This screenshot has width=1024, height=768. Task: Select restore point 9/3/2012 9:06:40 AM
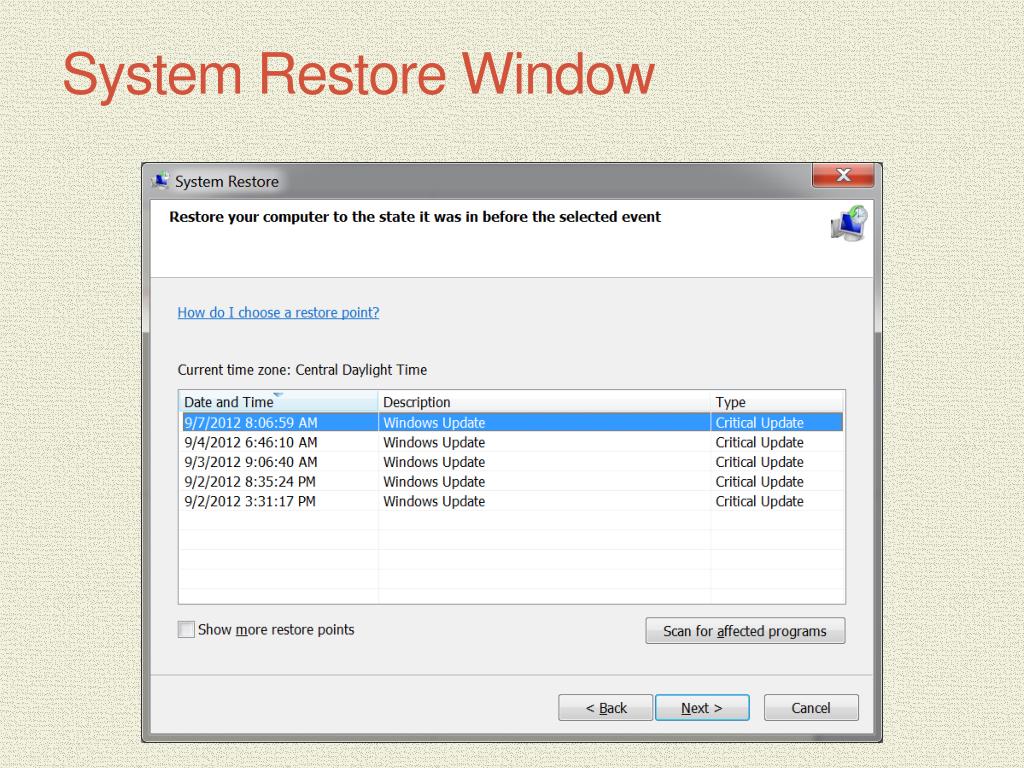(x=511, y=462)
